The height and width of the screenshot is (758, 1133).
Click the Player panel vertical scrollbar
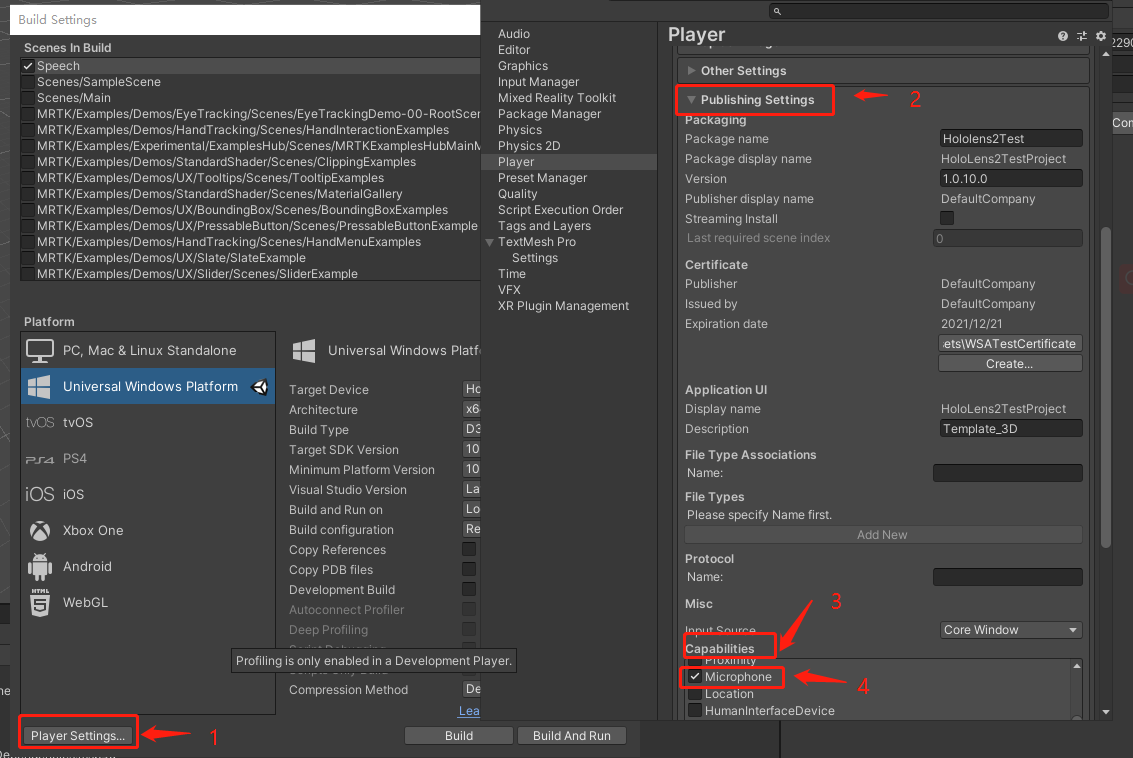(x=1106, y=387)
